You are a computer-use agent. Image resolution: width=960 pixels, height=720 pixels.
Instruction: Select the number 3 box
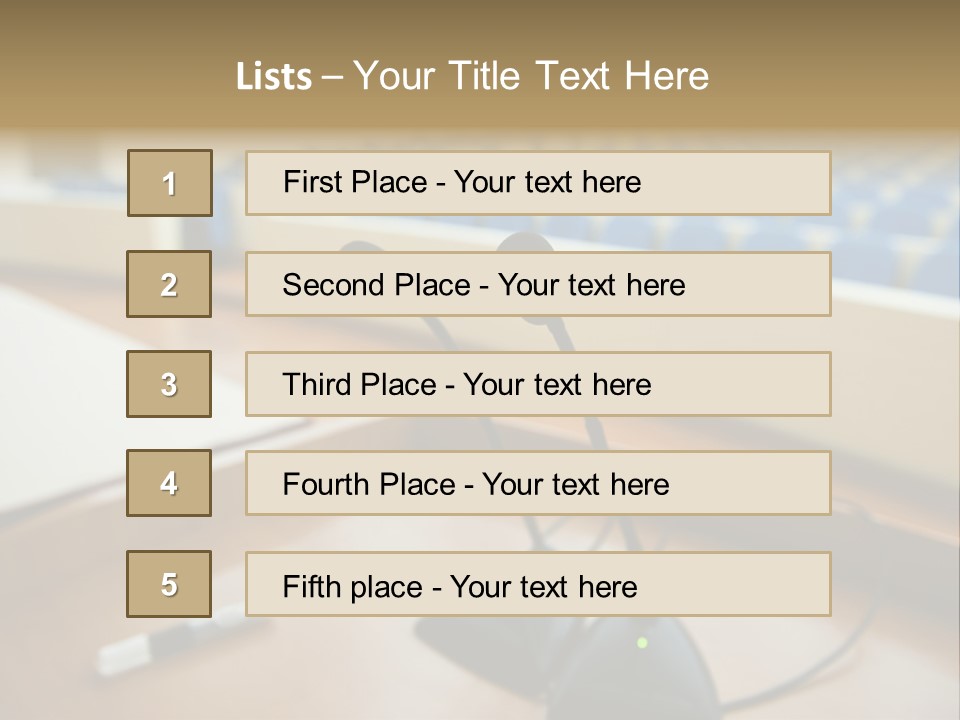point(169,384)
